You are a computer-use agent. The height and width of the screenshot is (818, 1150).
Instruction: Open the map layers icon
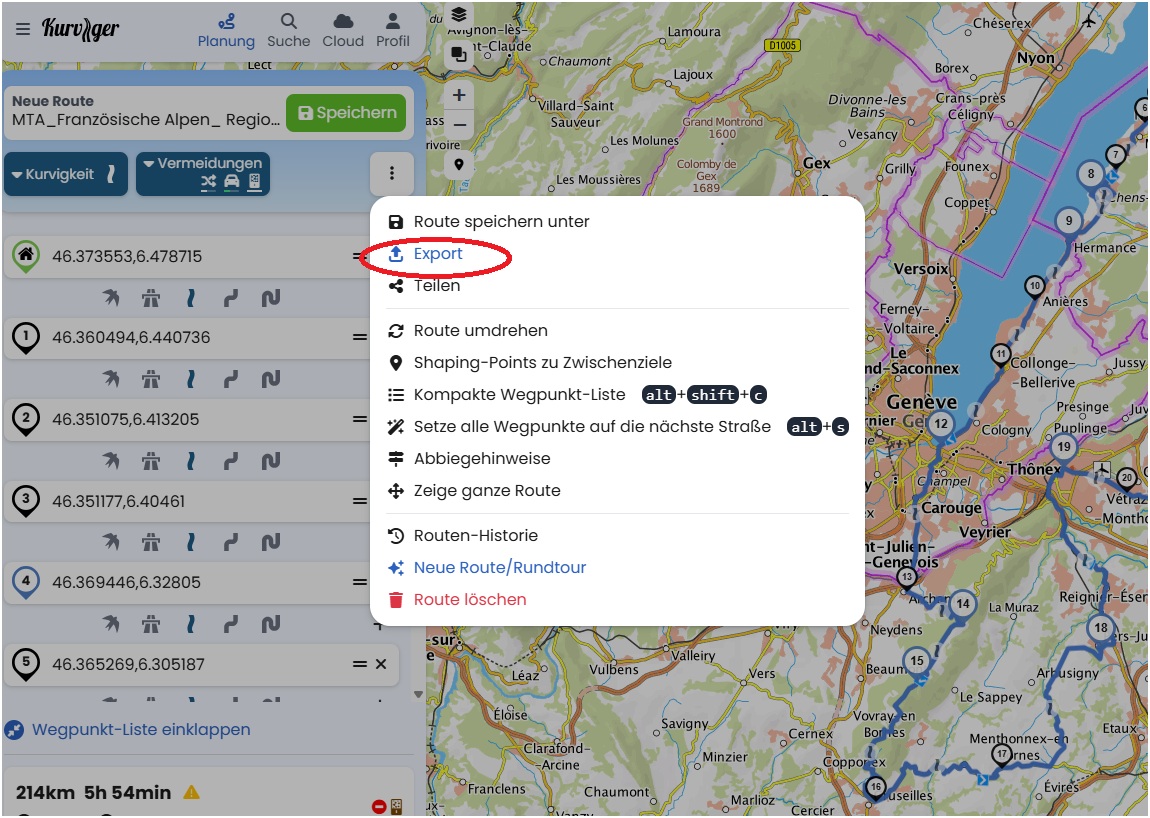point(459,15)
